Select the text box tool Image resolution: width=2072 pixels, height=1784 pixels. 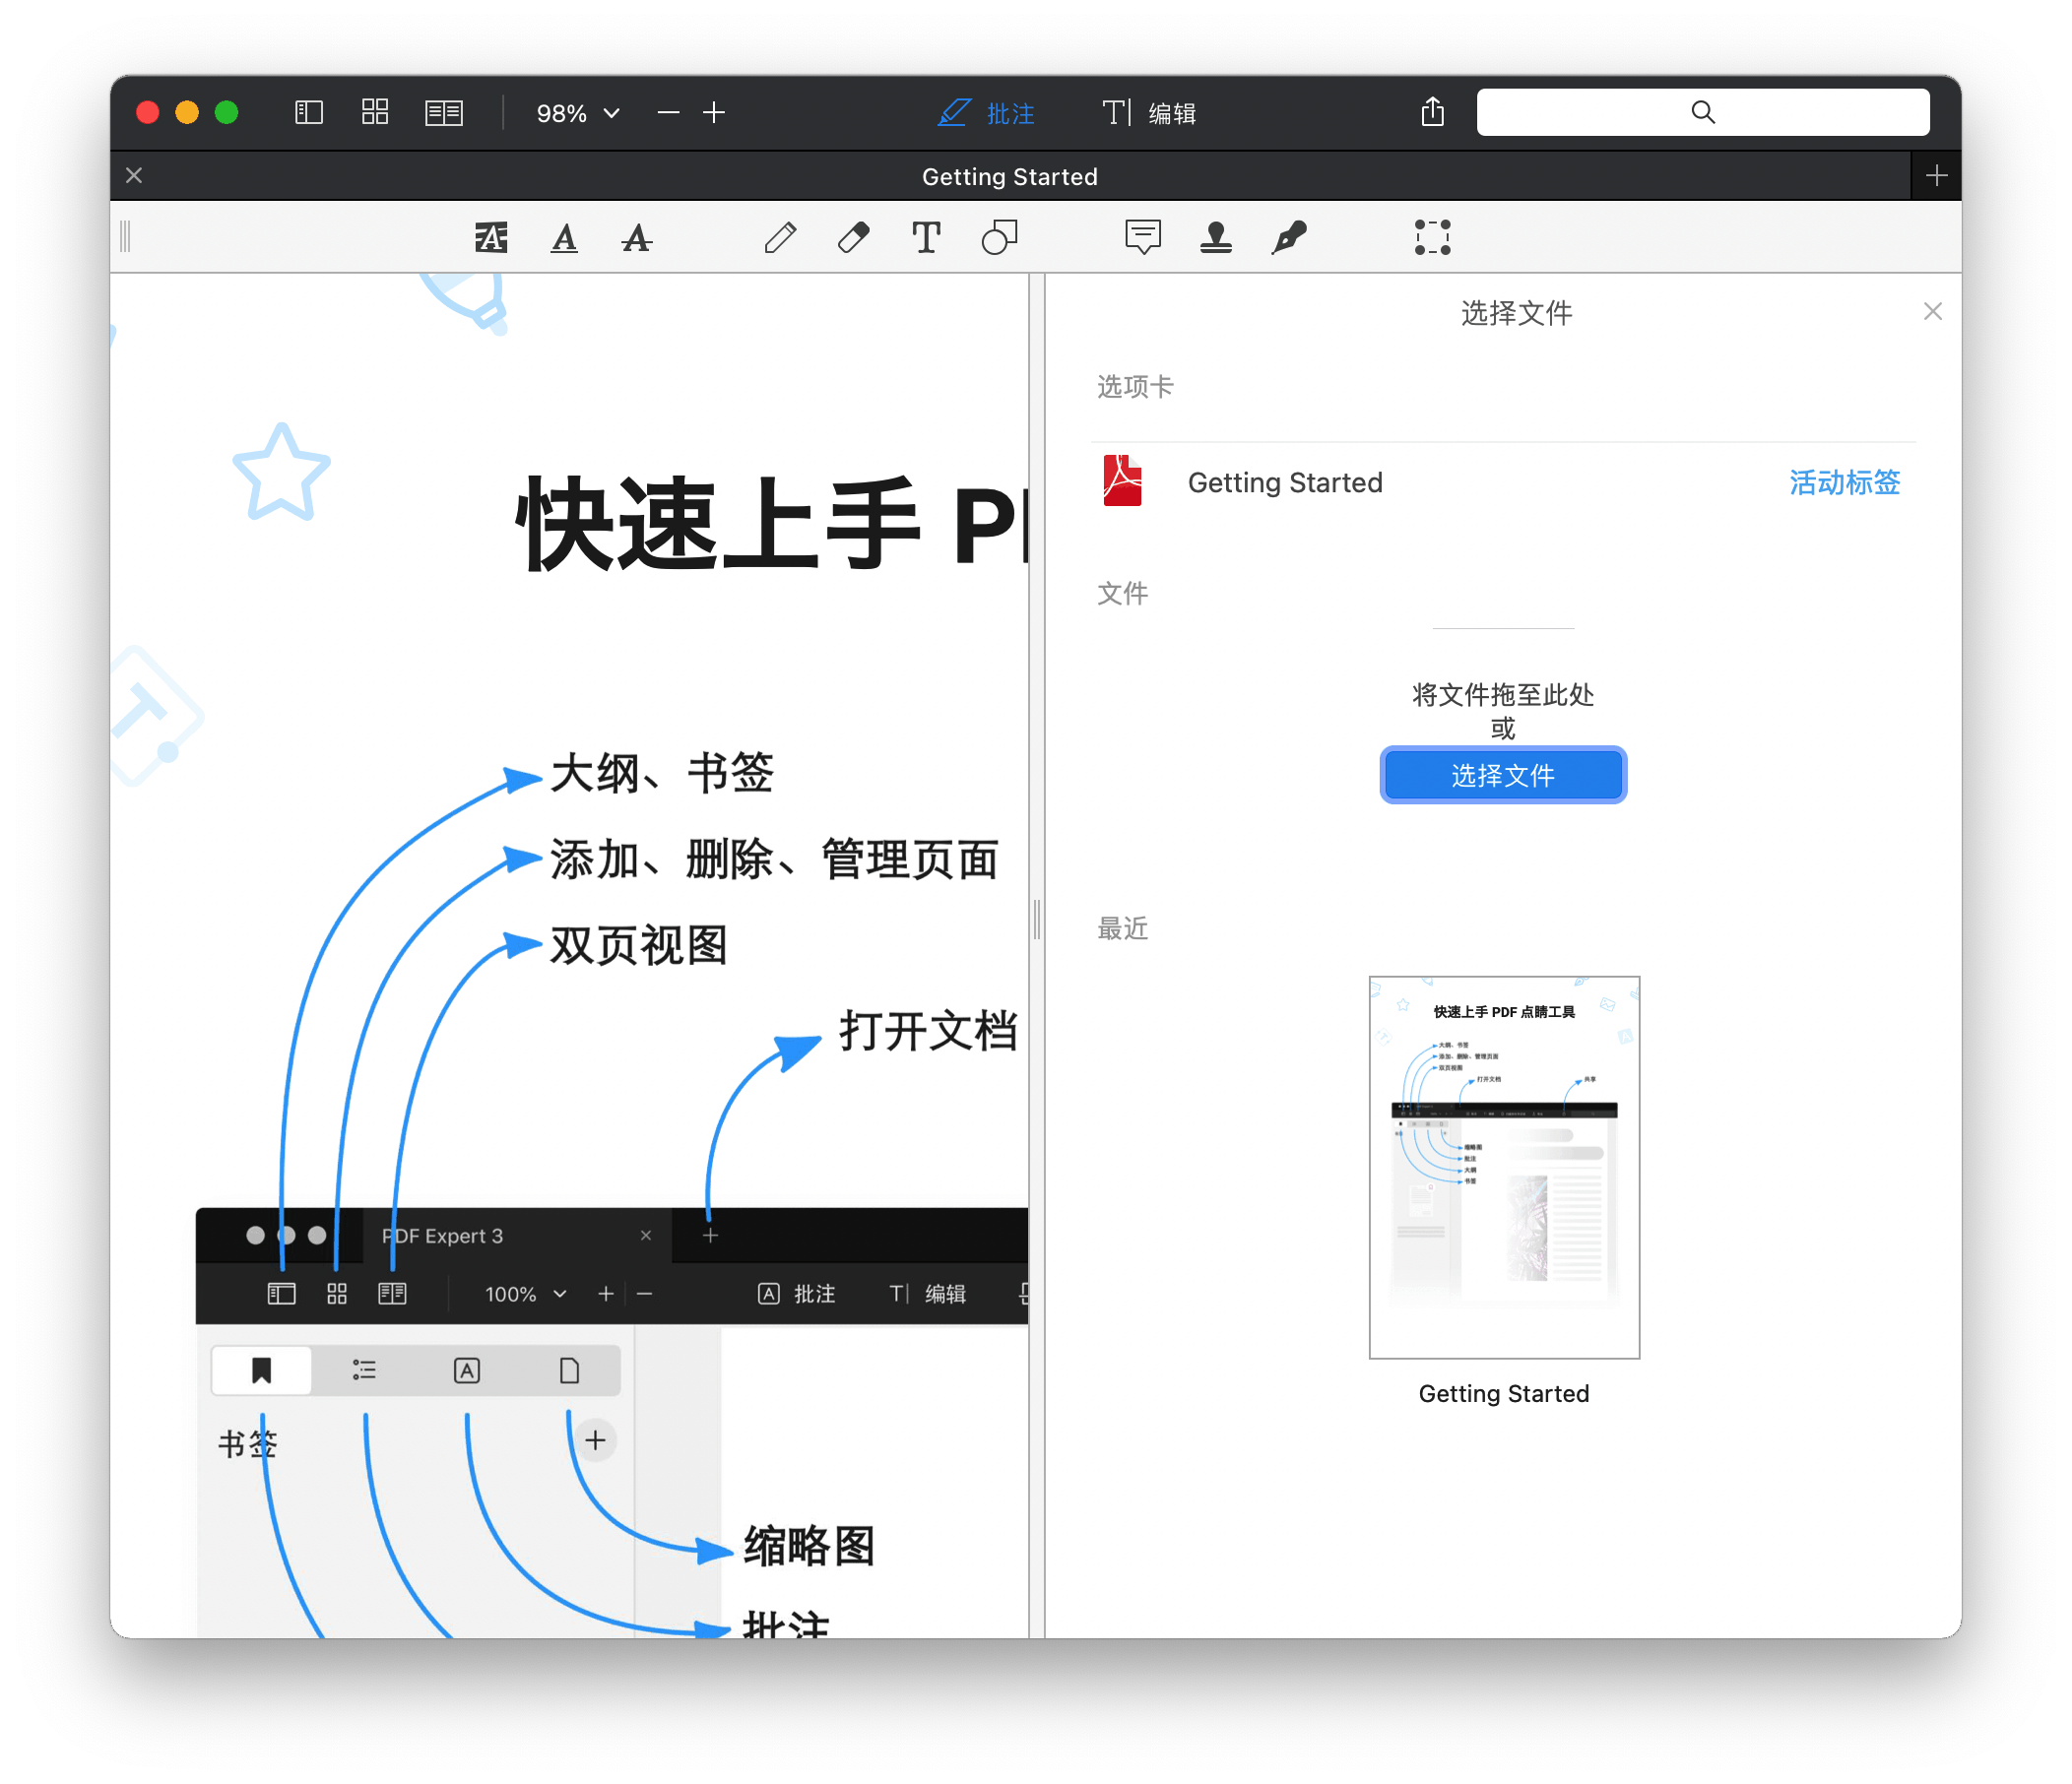click(926, 238)
